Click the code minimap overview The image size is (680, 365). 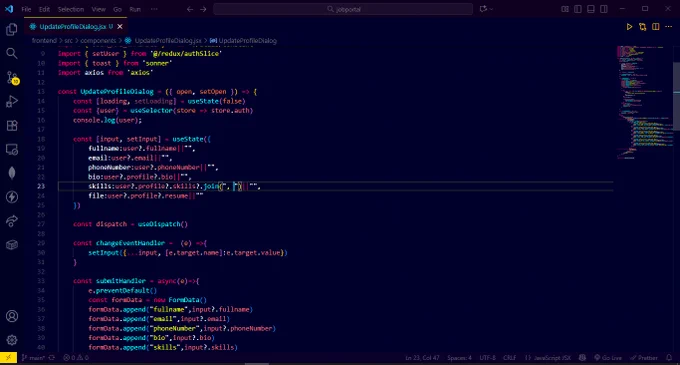[644, 102]
